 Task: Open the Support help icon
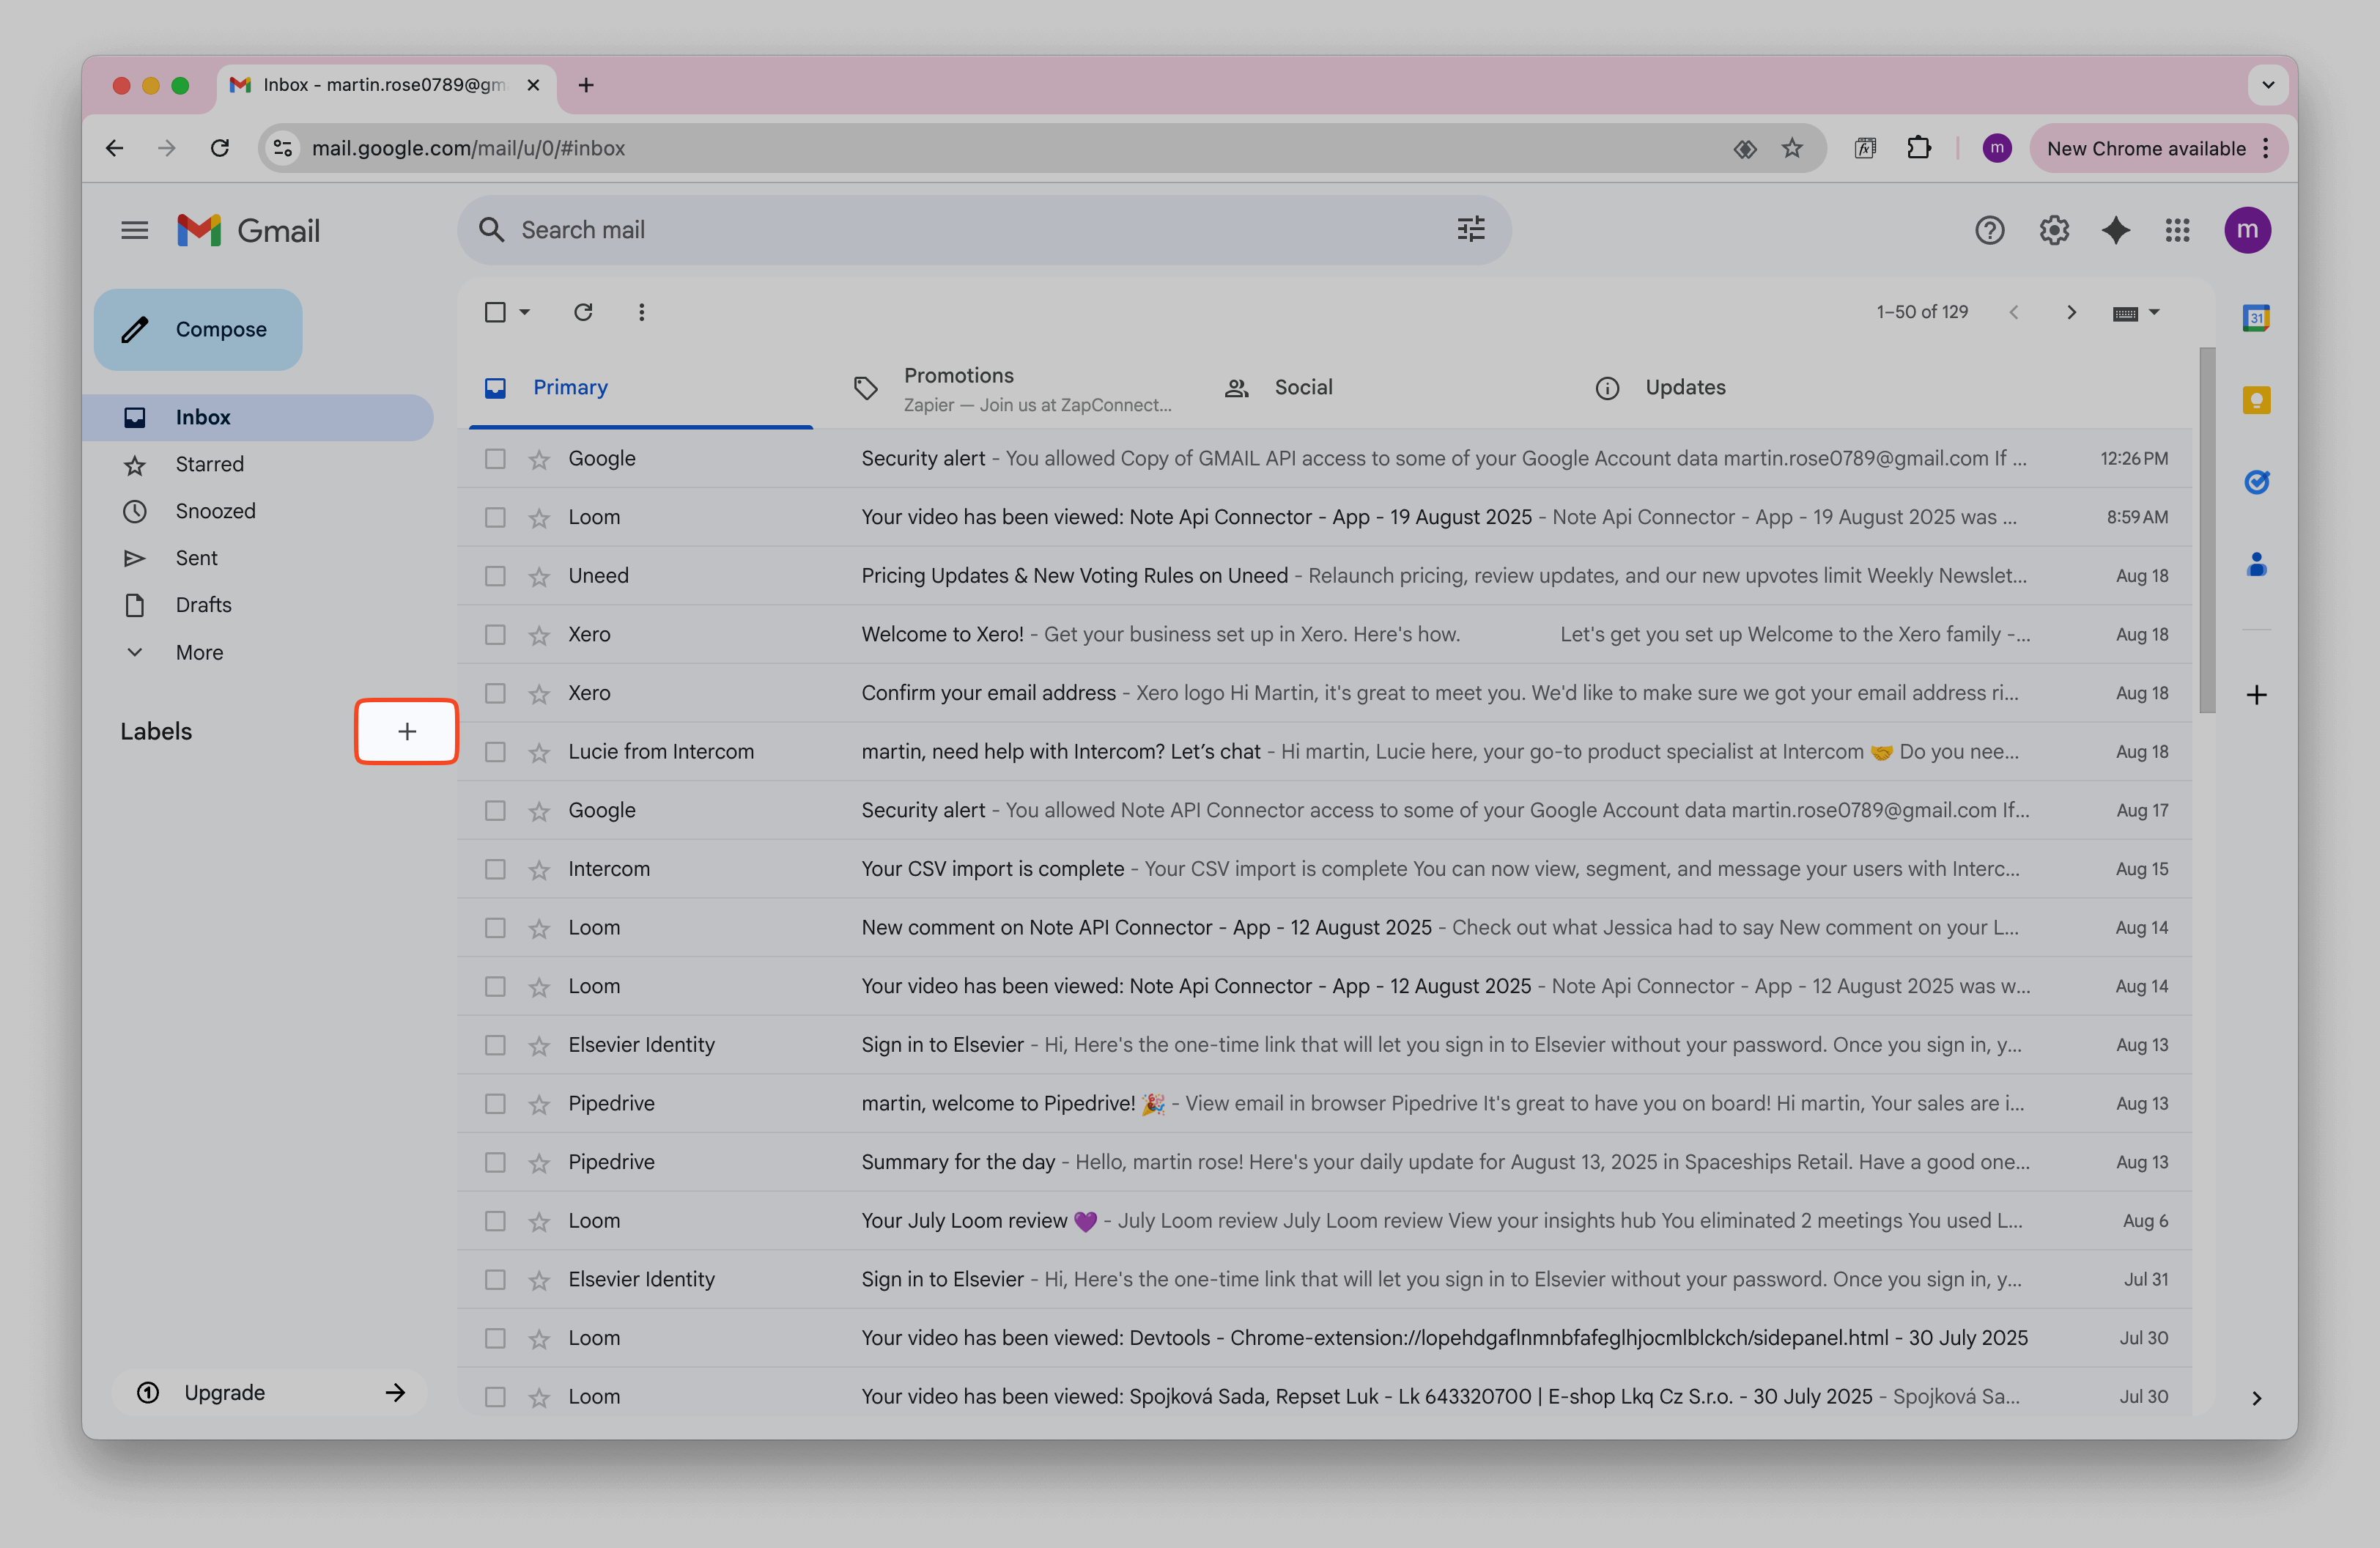[x=1989, y=230]
